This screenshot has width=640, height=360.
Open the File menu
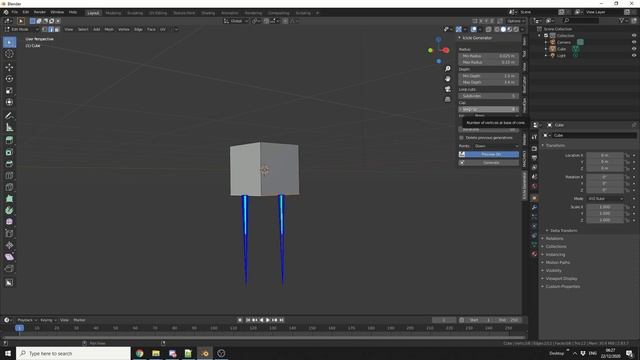click(x=15, y=12)
